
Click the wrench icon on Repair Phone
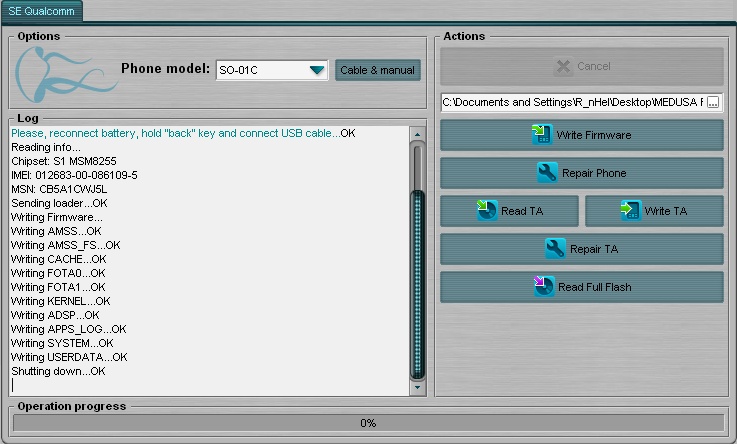pyautogui.click(x=547, y=173)
